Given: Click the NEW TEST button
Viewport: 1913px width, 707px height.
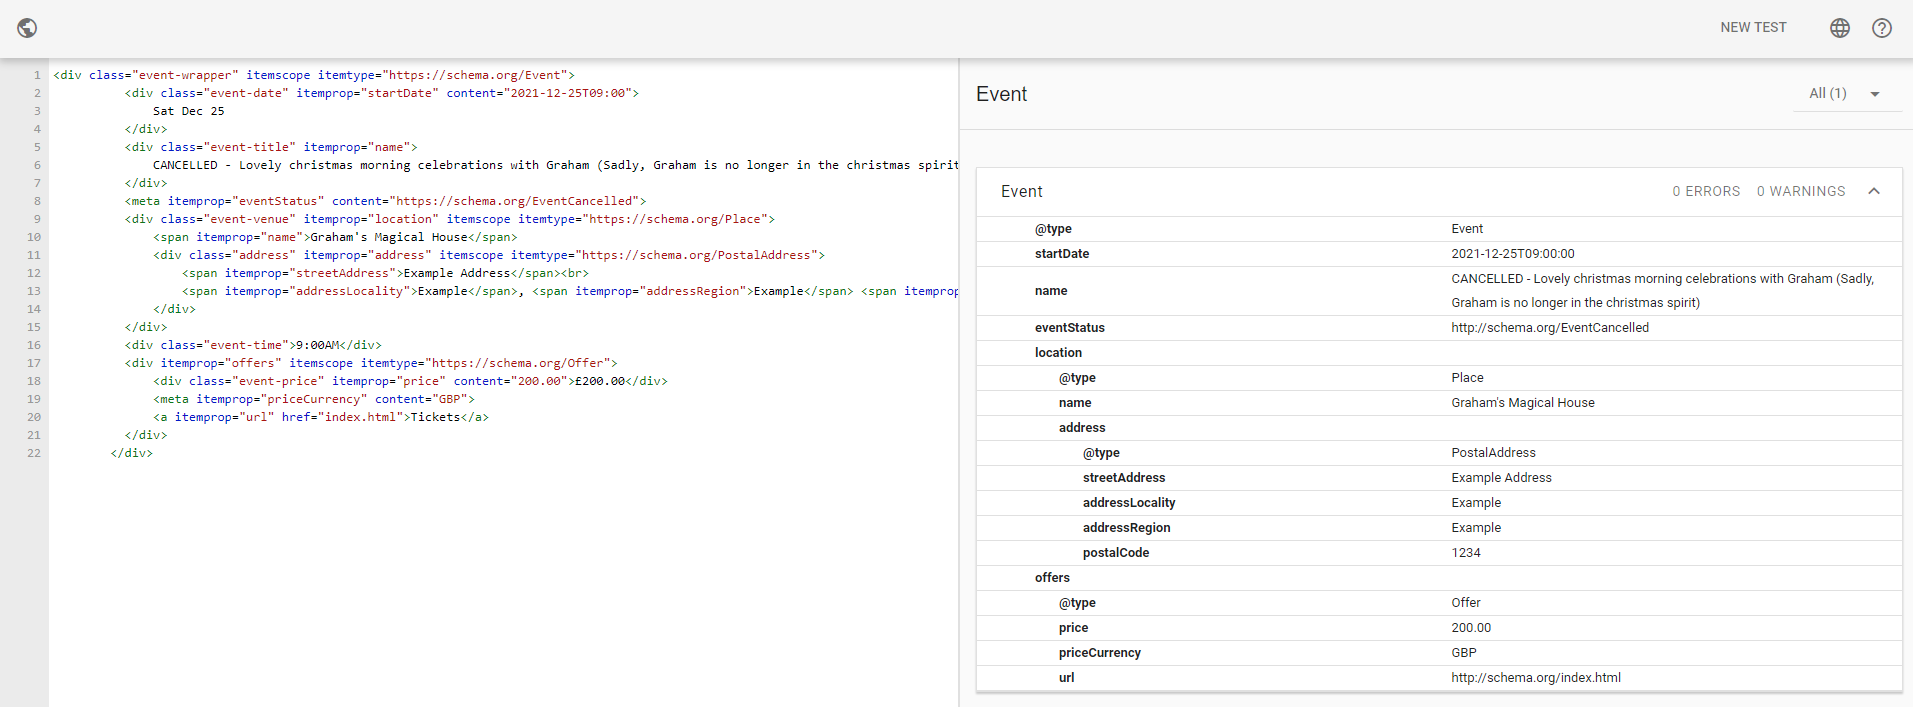Looking at the screenshot, I should [1753, 28].
